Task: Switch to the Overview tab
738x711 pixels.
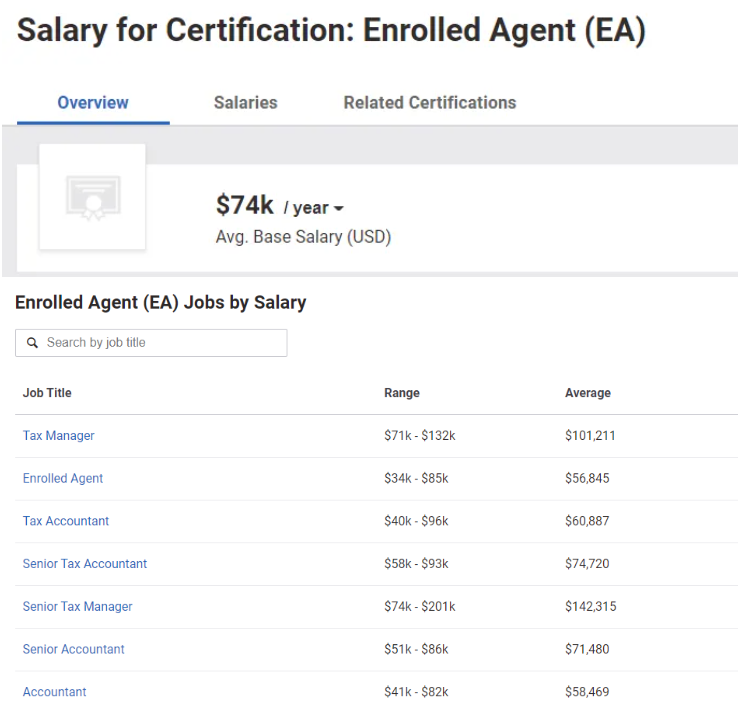Action: [93, 102]
